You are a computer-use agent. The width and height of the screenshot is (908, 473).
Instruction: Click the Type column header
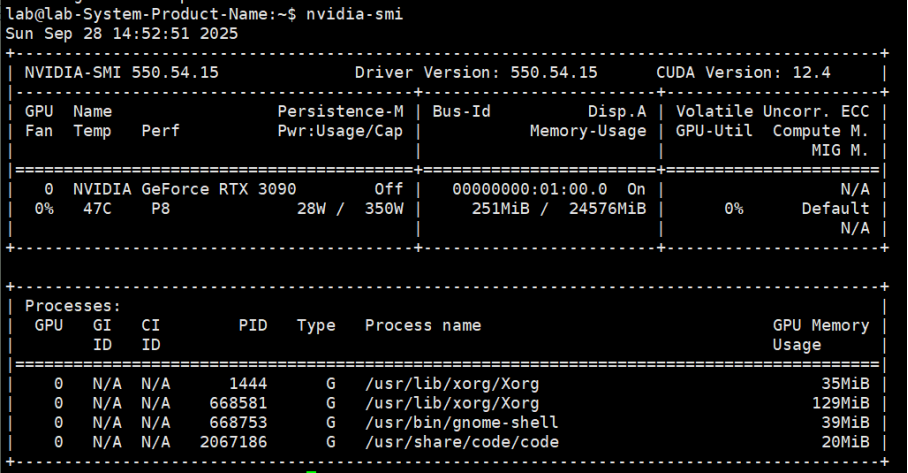316,326
